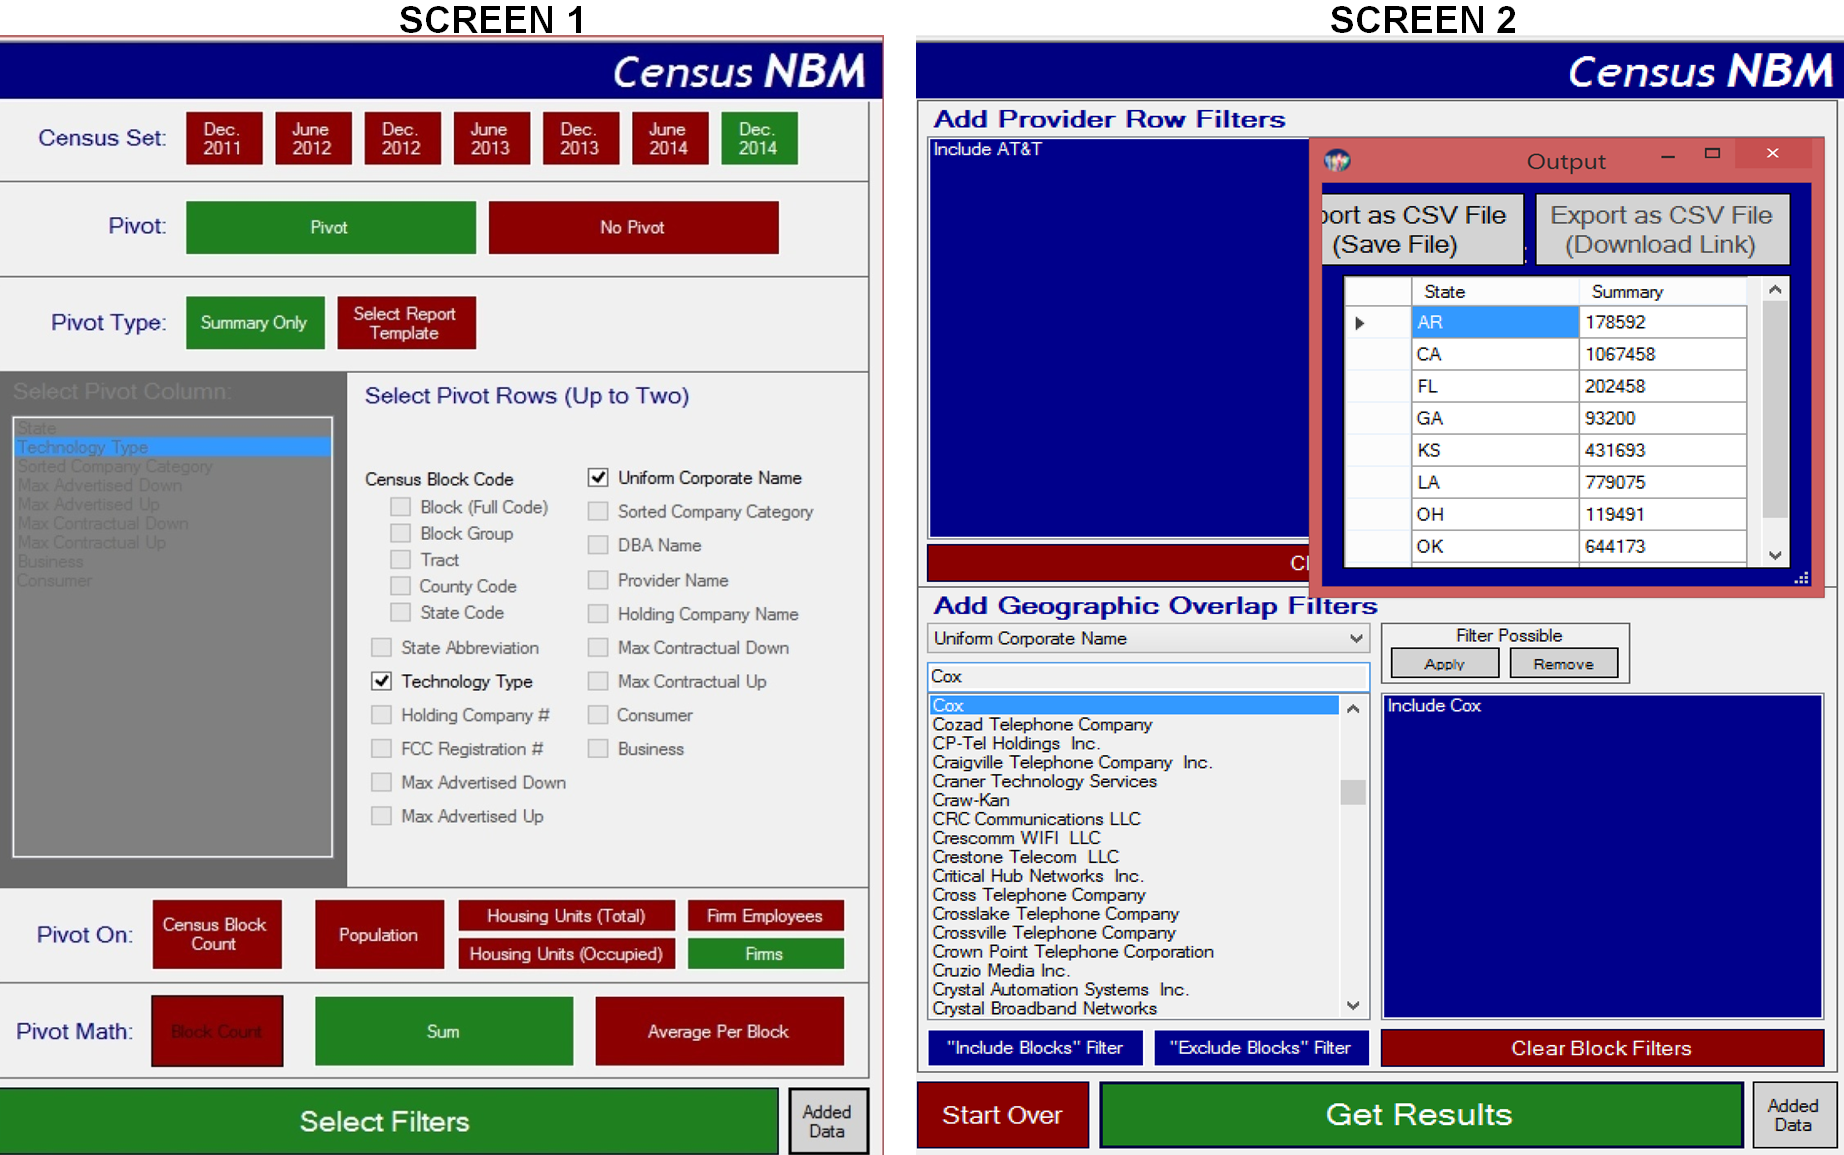Viewport: 1844px width, 1155px height.
Task: Enable the Tract checkbox
Action: point(400,560)
